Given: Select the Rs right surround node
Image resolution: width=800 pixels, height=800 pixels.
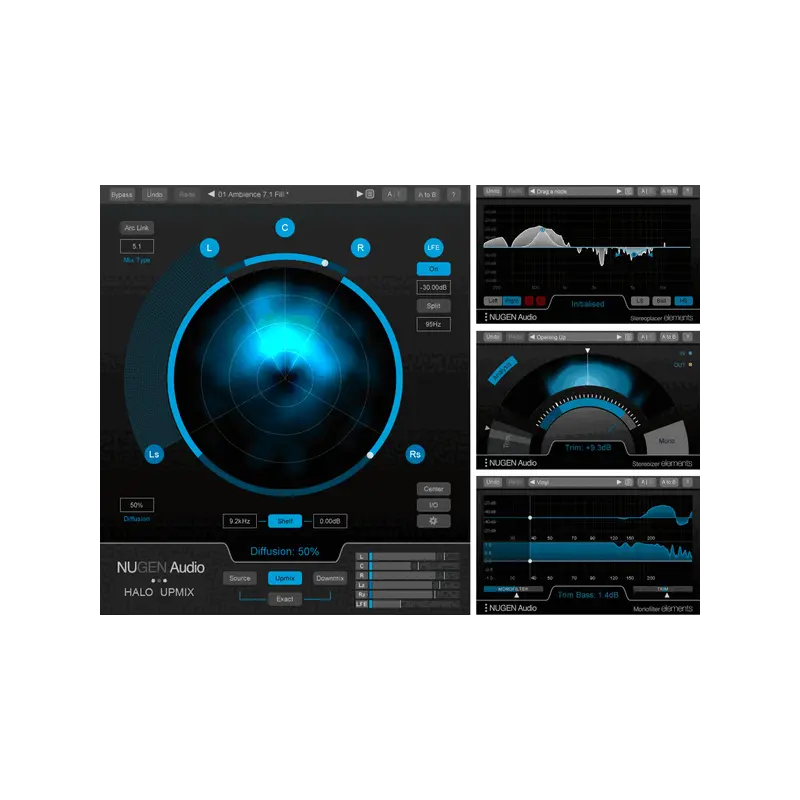Looking at the screenshot, I should pyautogui.click(x=415, y=454).
